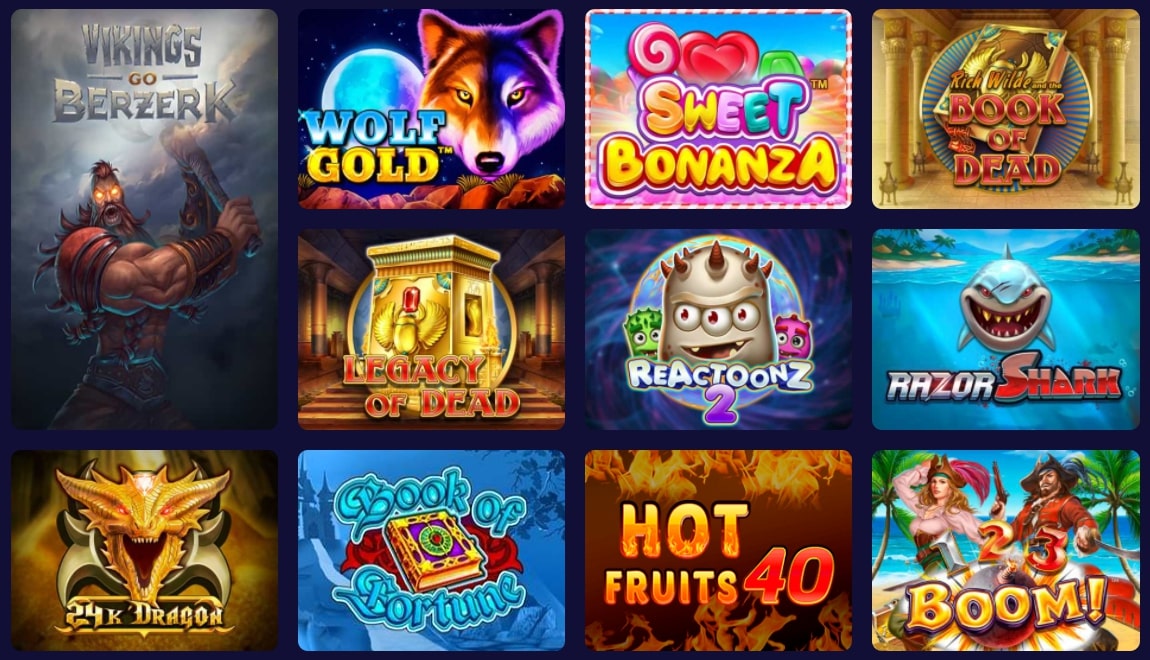Click the wolf's face in Wolf Gold tile
Image resolution: width=1150 pixels, height=660 pixels.
488,95
